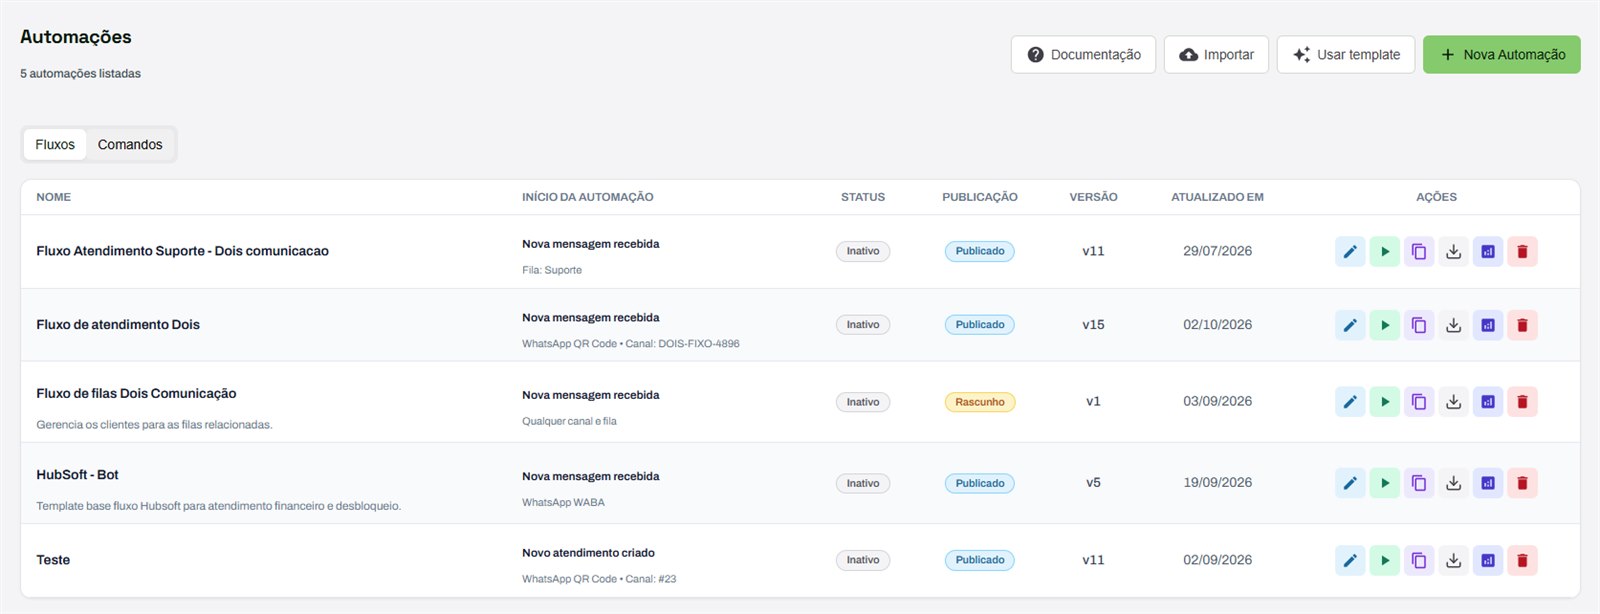1600x614 pixels.
Task: Click the Importar button
Action: coord(1216,55)
